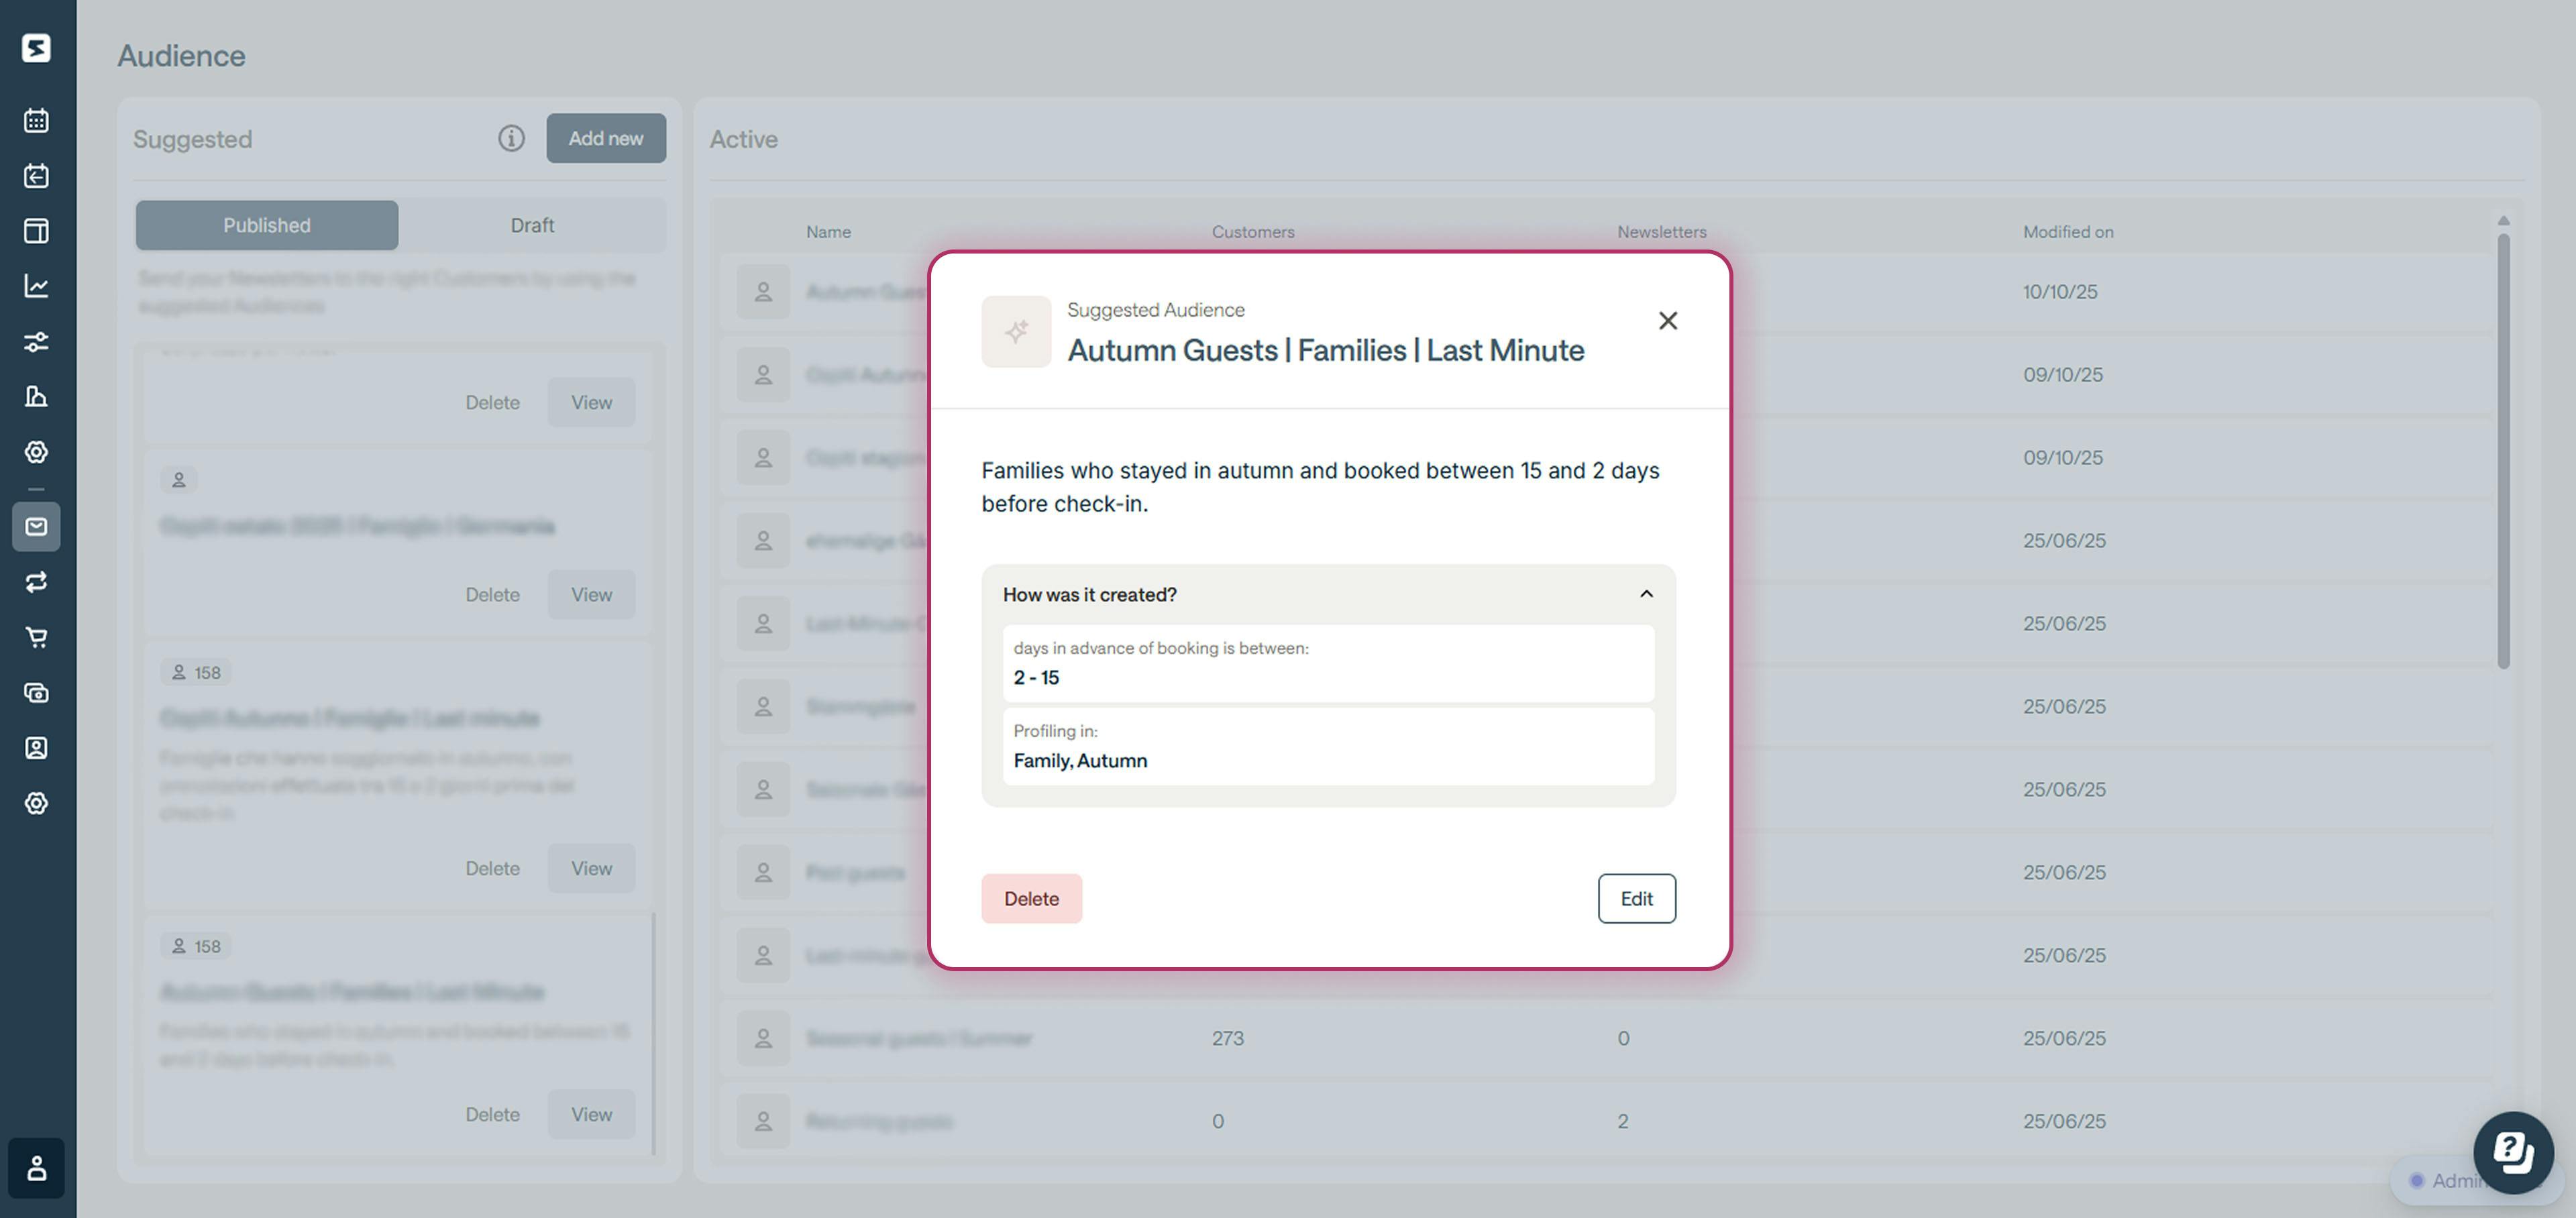Click the Customers column header

(x=1252, y=232)
